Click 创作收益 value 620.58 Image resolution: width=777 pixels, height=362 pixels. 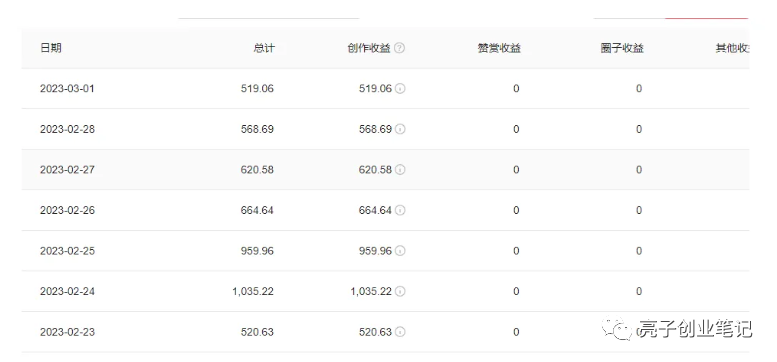tap(375, 170)
